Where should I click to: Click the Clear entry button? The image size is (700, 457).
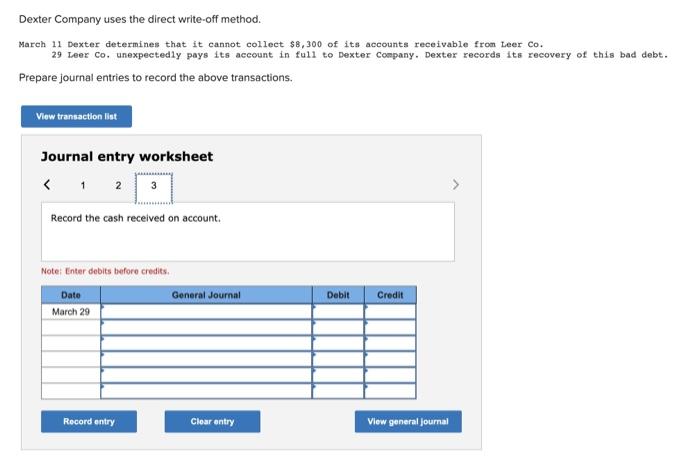212,421
